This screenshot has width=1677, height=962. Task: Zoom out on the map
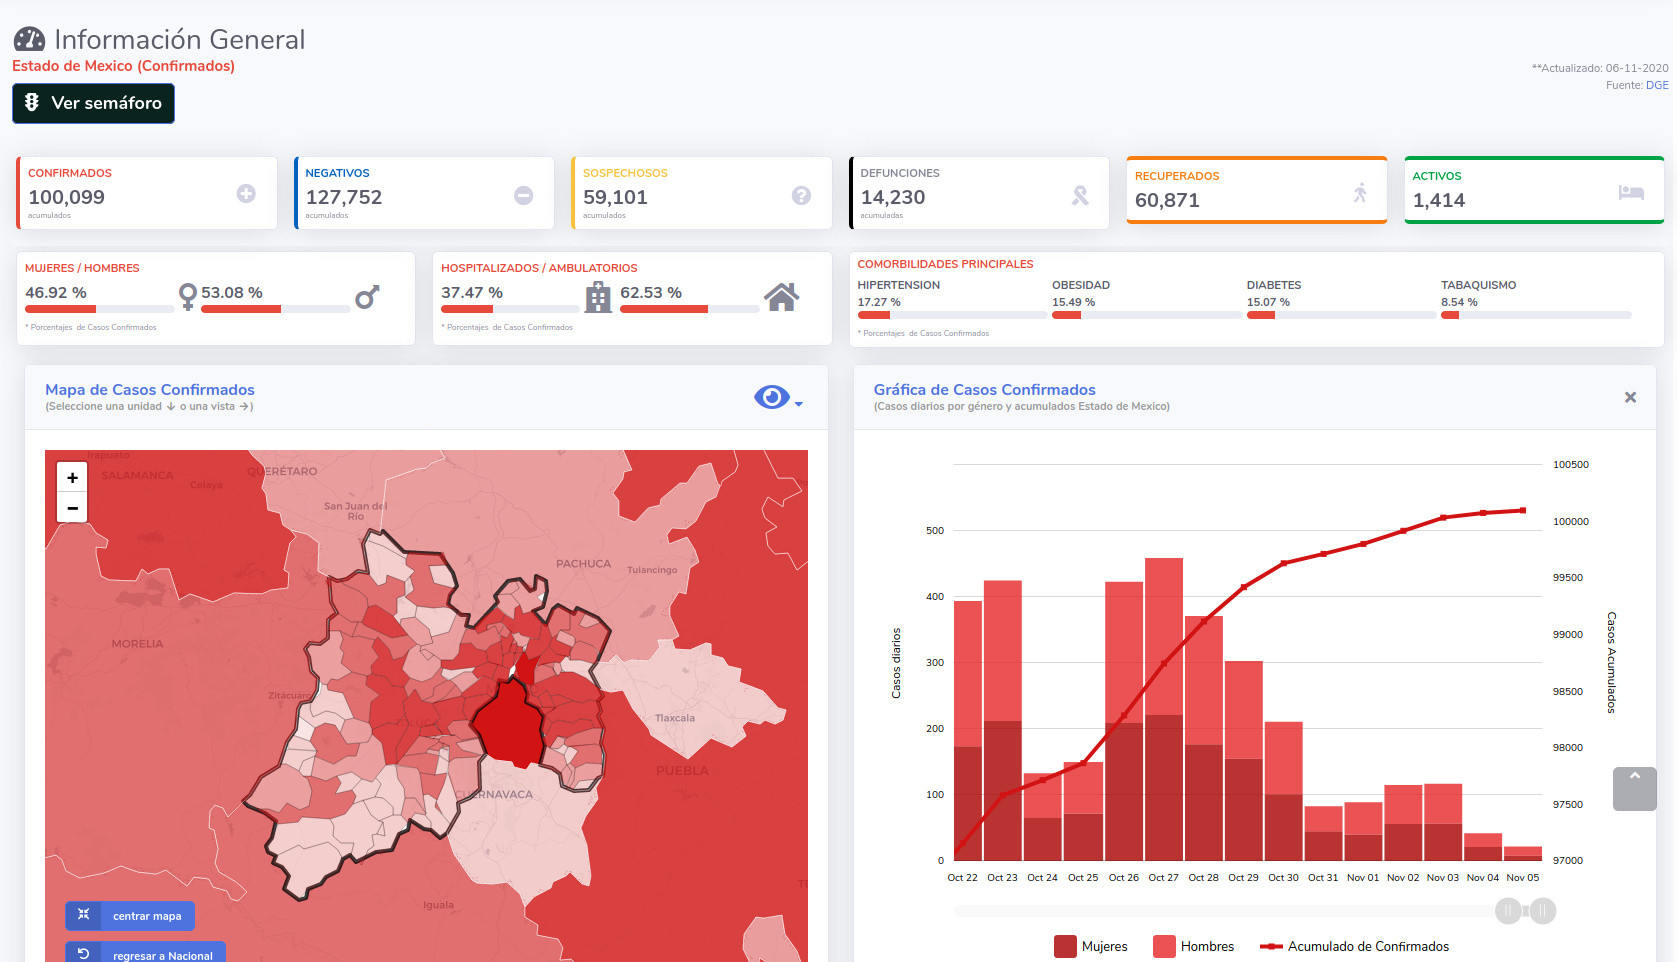pos(72,508)
